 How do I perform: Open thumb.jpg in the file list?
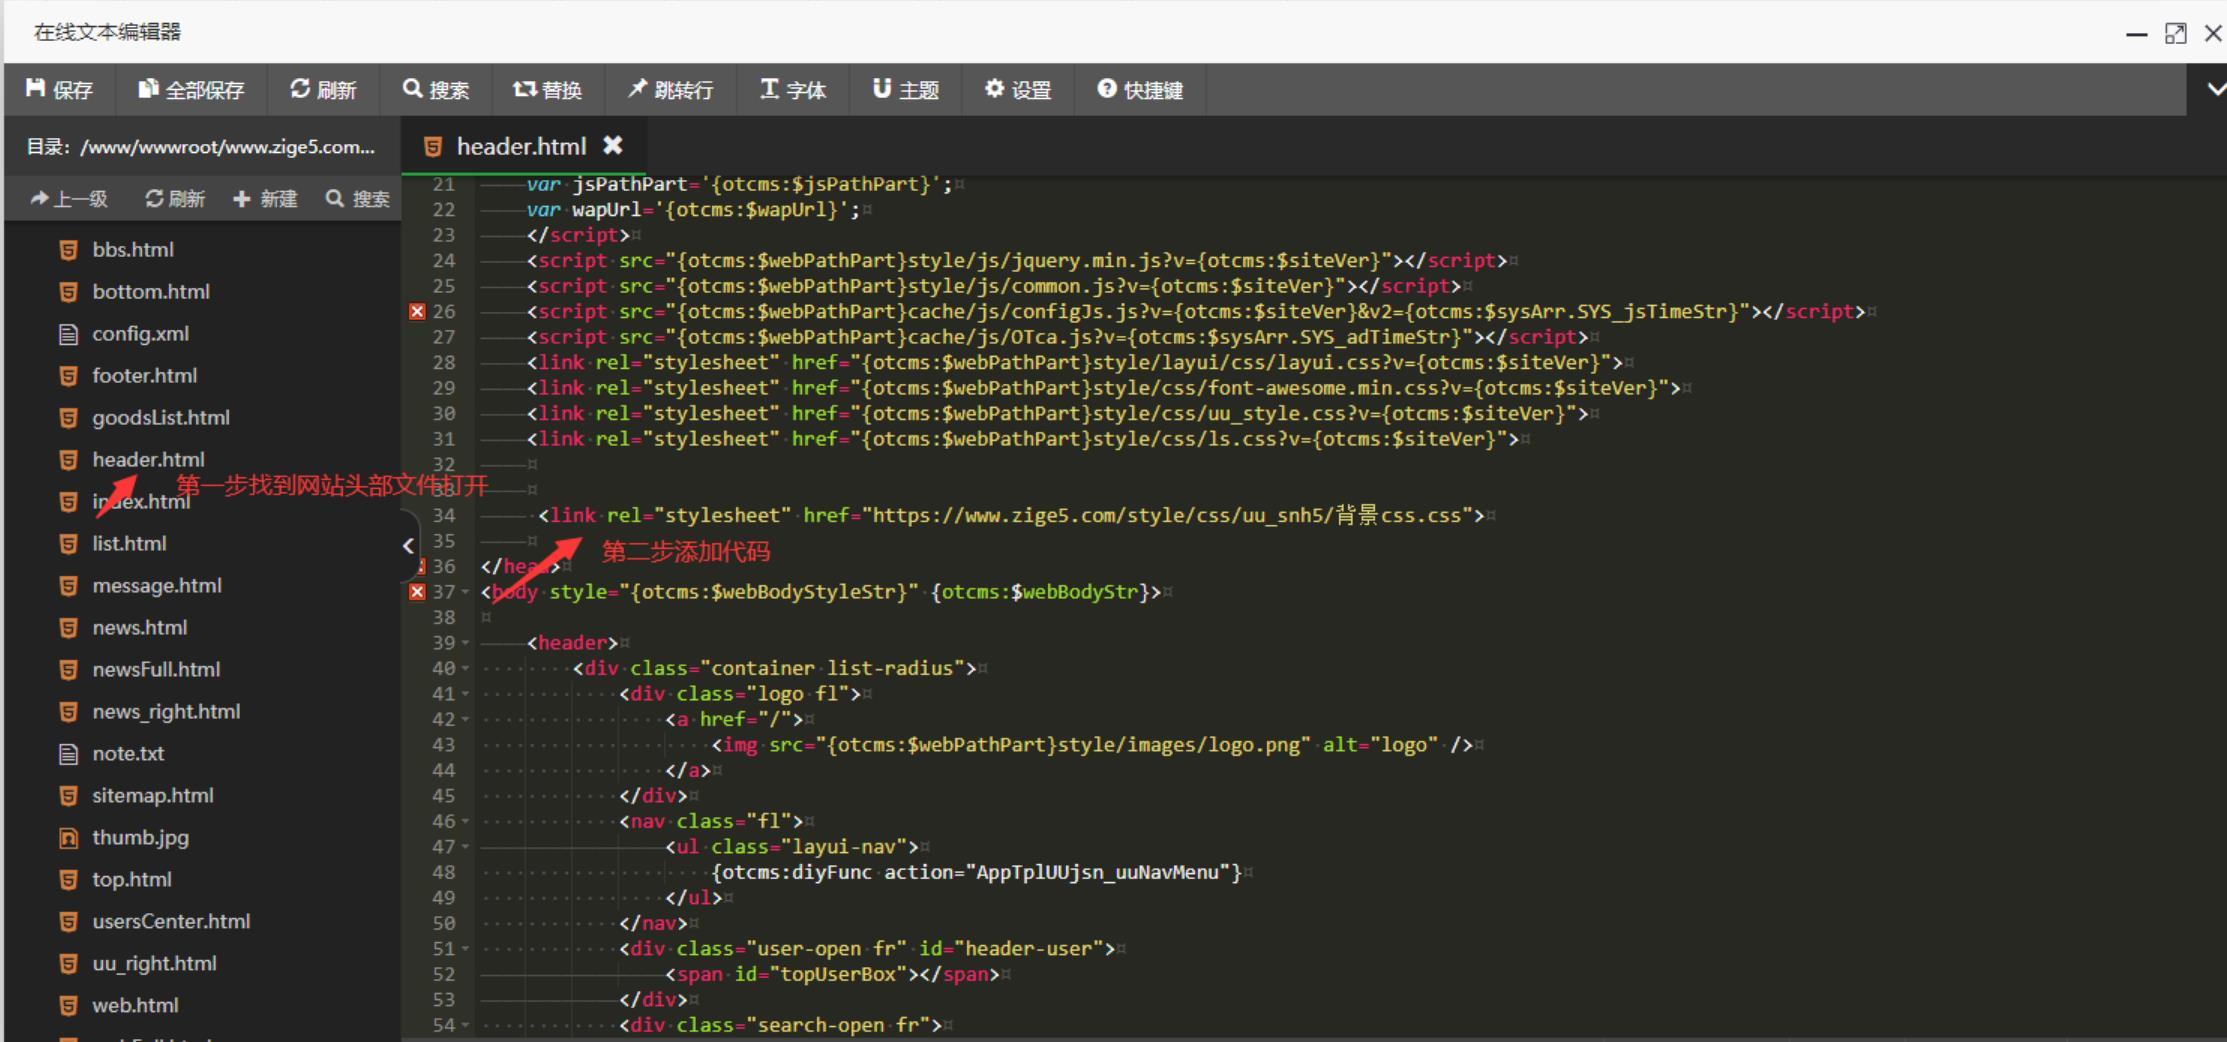click(x=140, y=837)
